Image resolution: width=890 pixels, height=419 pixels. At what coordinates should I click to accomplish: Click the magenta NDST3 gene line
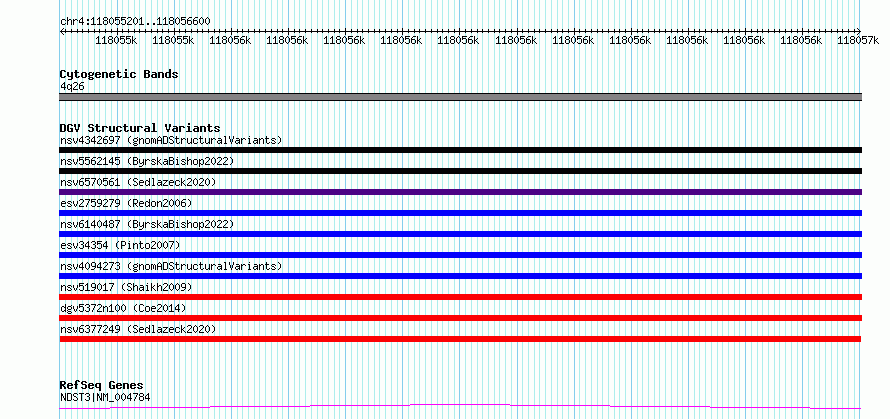coord(460,406)
